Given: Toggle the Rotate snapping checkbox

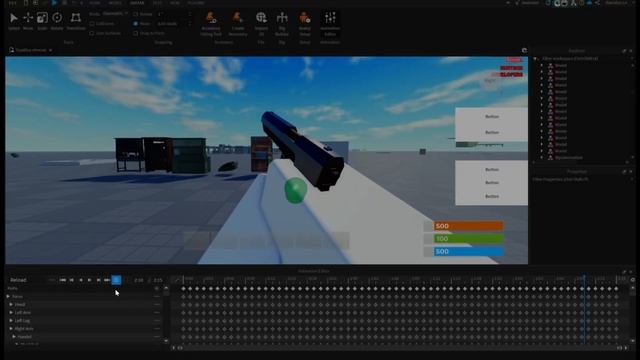Looking at the screenshot, I should point(136,14).
